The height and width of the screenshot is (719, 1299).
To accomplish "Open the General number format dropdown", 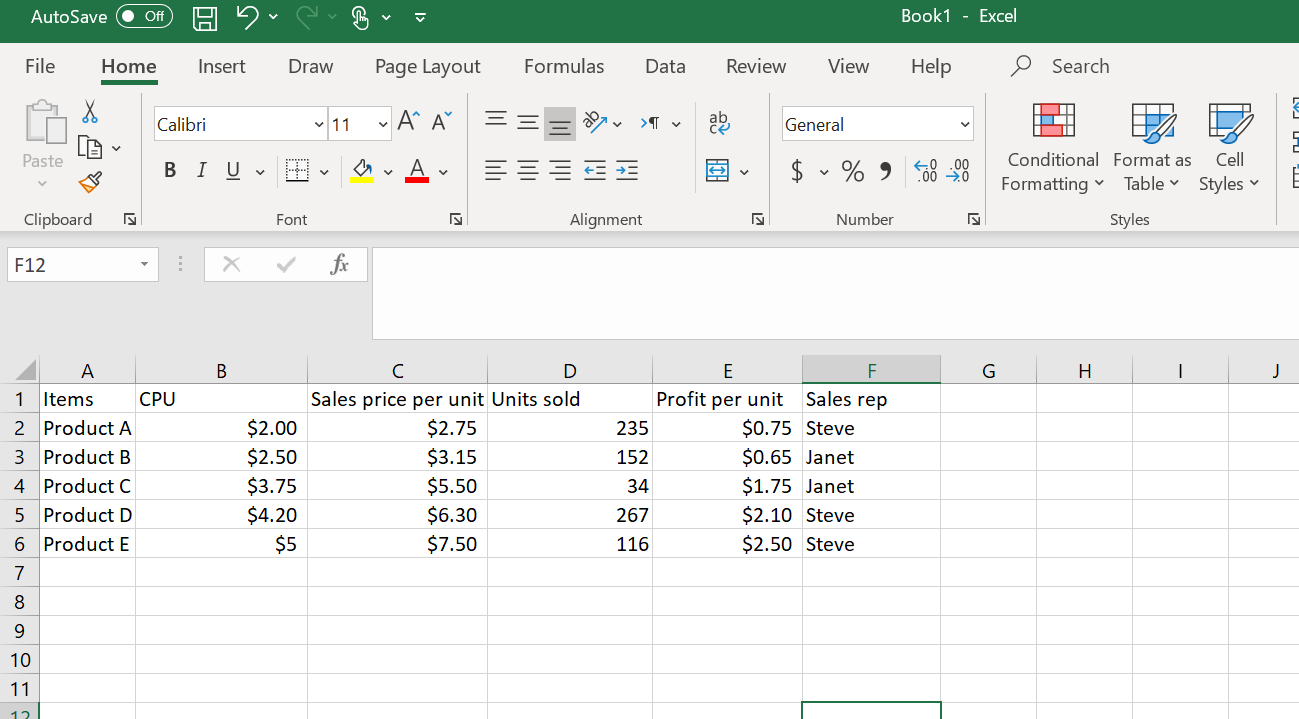I will (965, 125).
